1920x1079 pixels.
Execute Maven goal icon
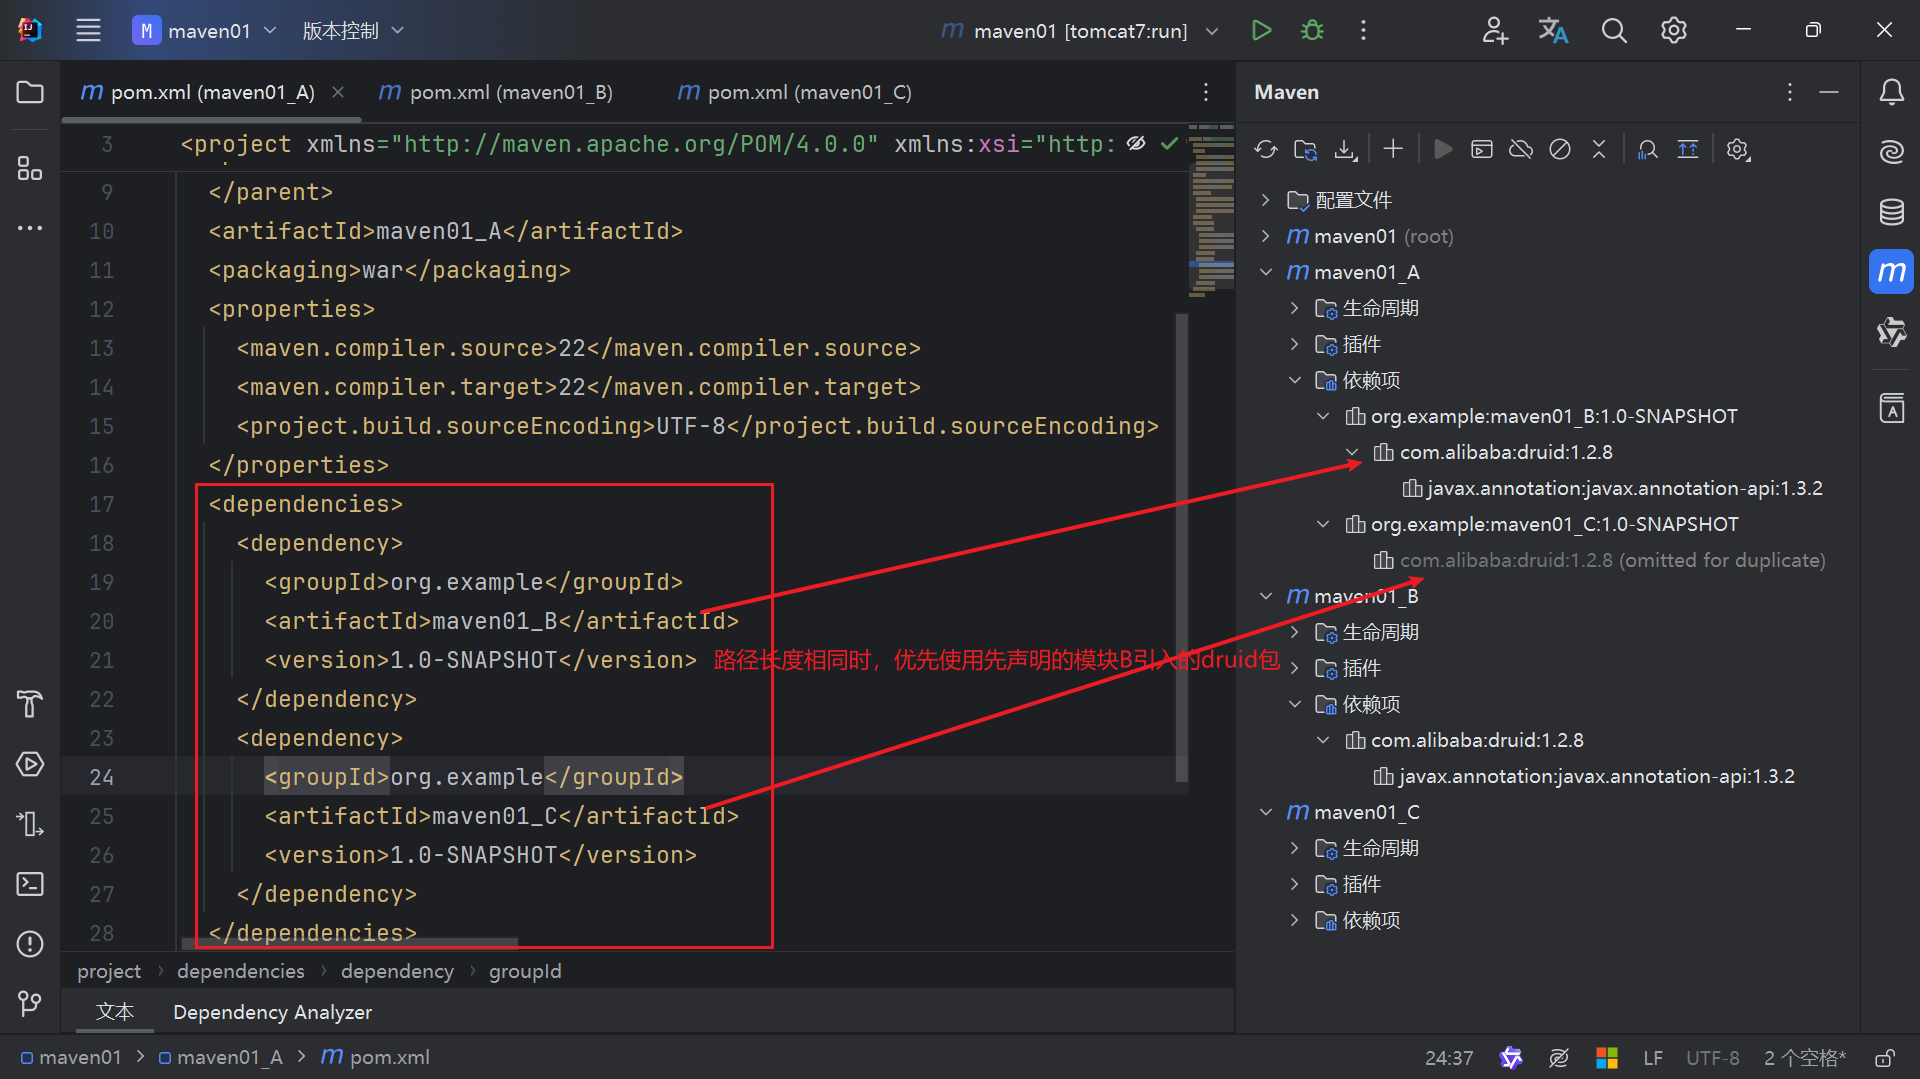click(x=1482, y=149)
